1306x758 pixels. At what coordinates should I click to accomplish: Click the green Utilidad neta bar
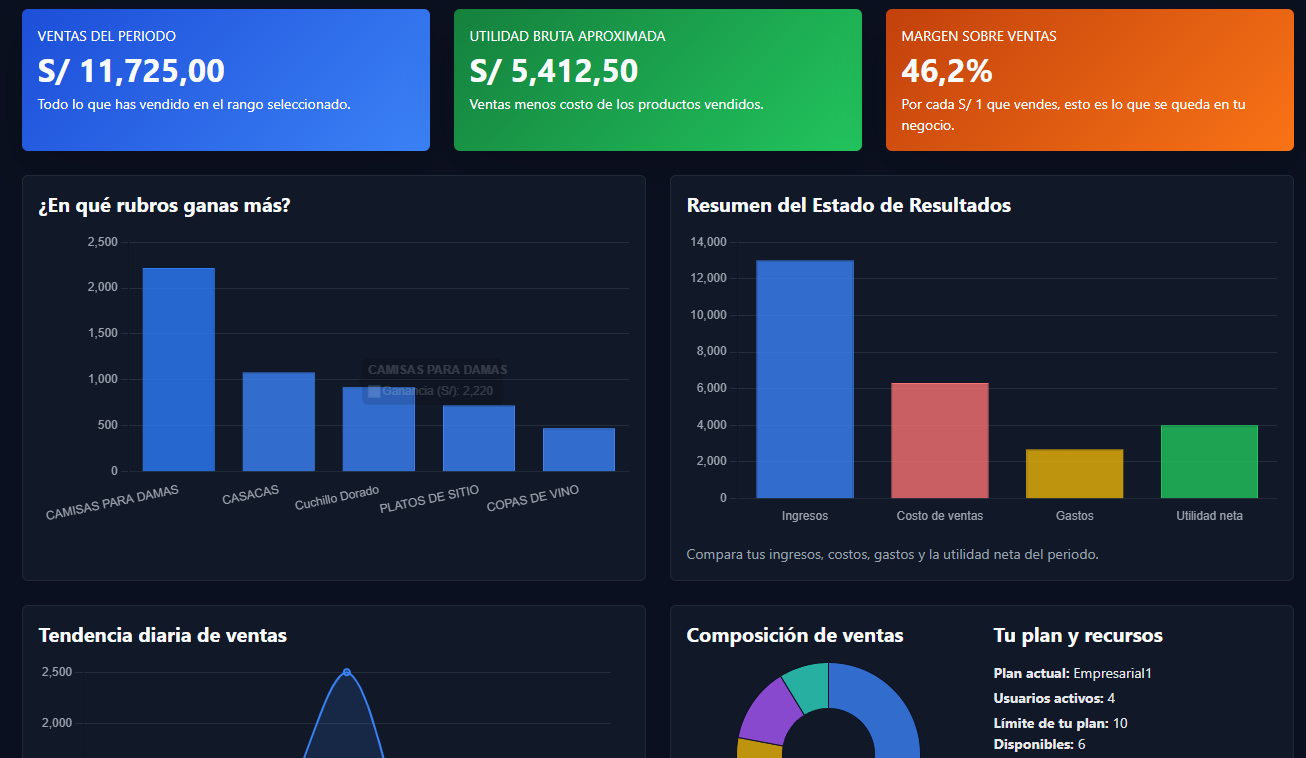coord(1209,461)
